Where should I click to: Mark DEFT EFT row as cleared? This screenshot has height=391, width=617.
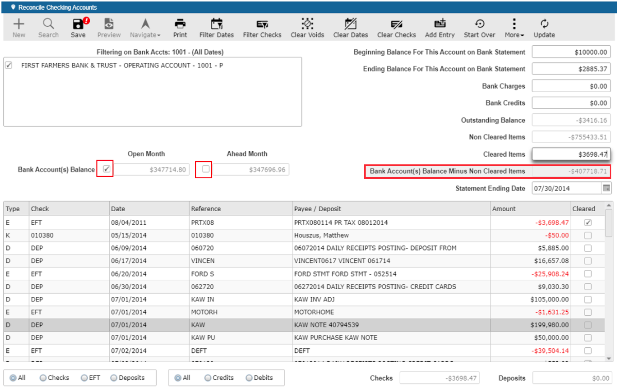588,350
